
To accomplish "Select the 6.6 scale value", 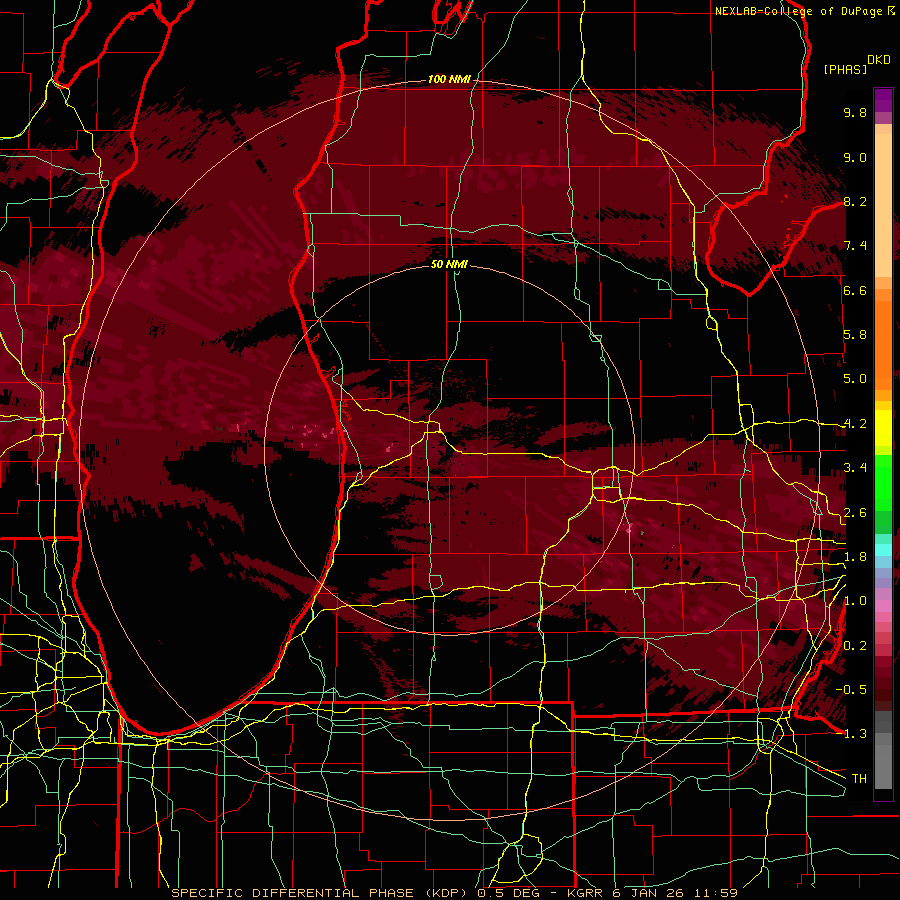I will pyautogui.click(x=855, y=290).
